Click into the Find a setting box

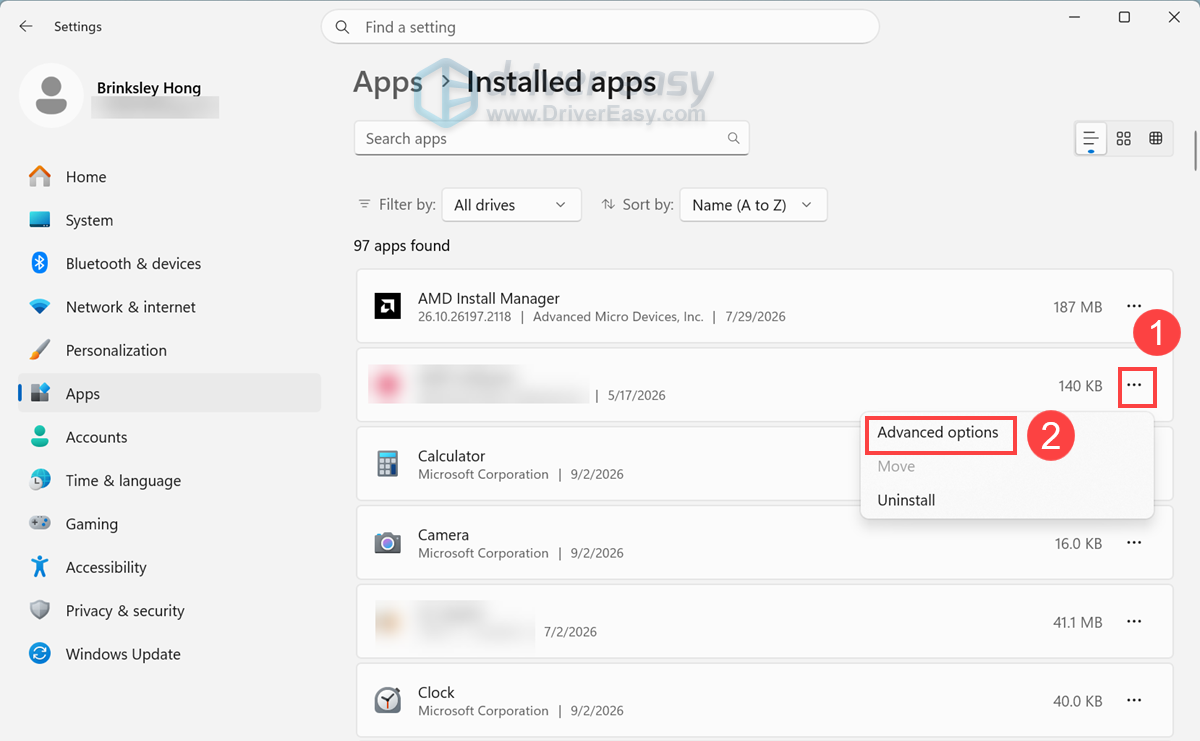click(x=600, y=27)
